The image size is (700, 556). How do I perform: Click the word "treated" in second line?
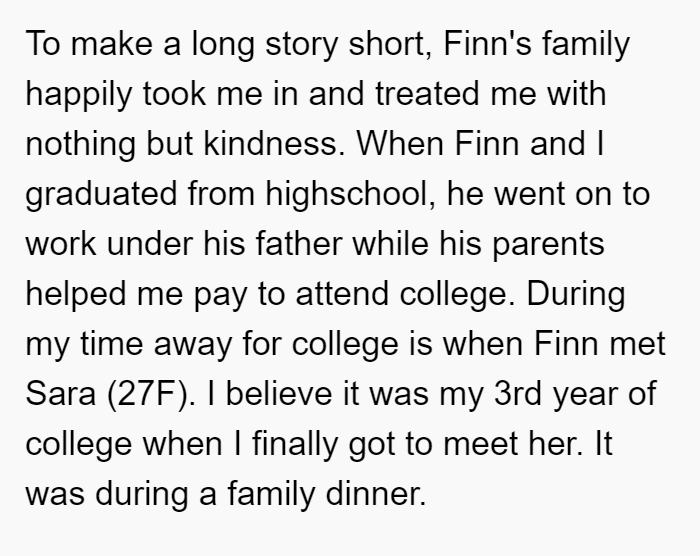click(427, 94)
